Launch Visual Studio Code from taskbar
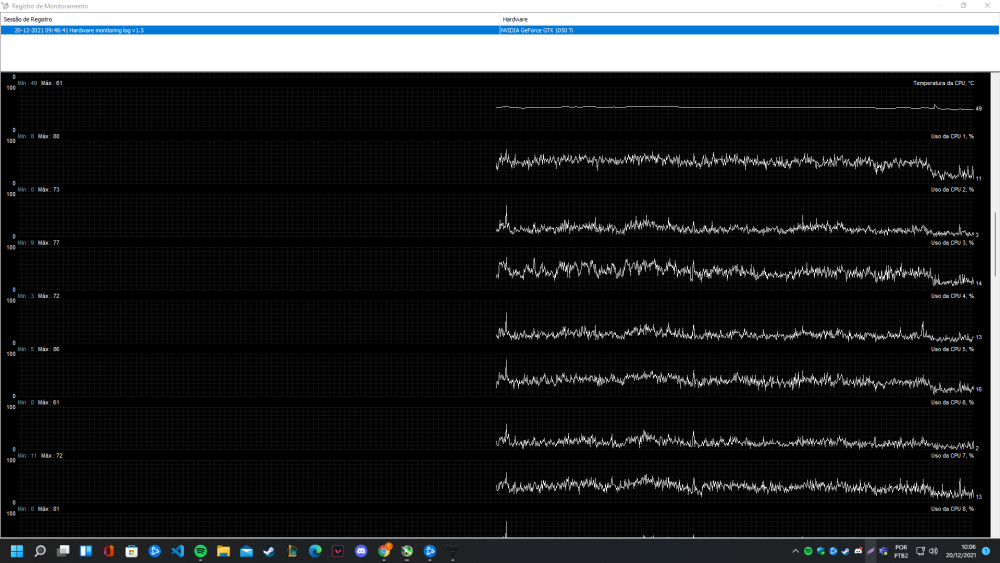The height and width of the screenshot is (563, 1000). [x=177, y=551]
